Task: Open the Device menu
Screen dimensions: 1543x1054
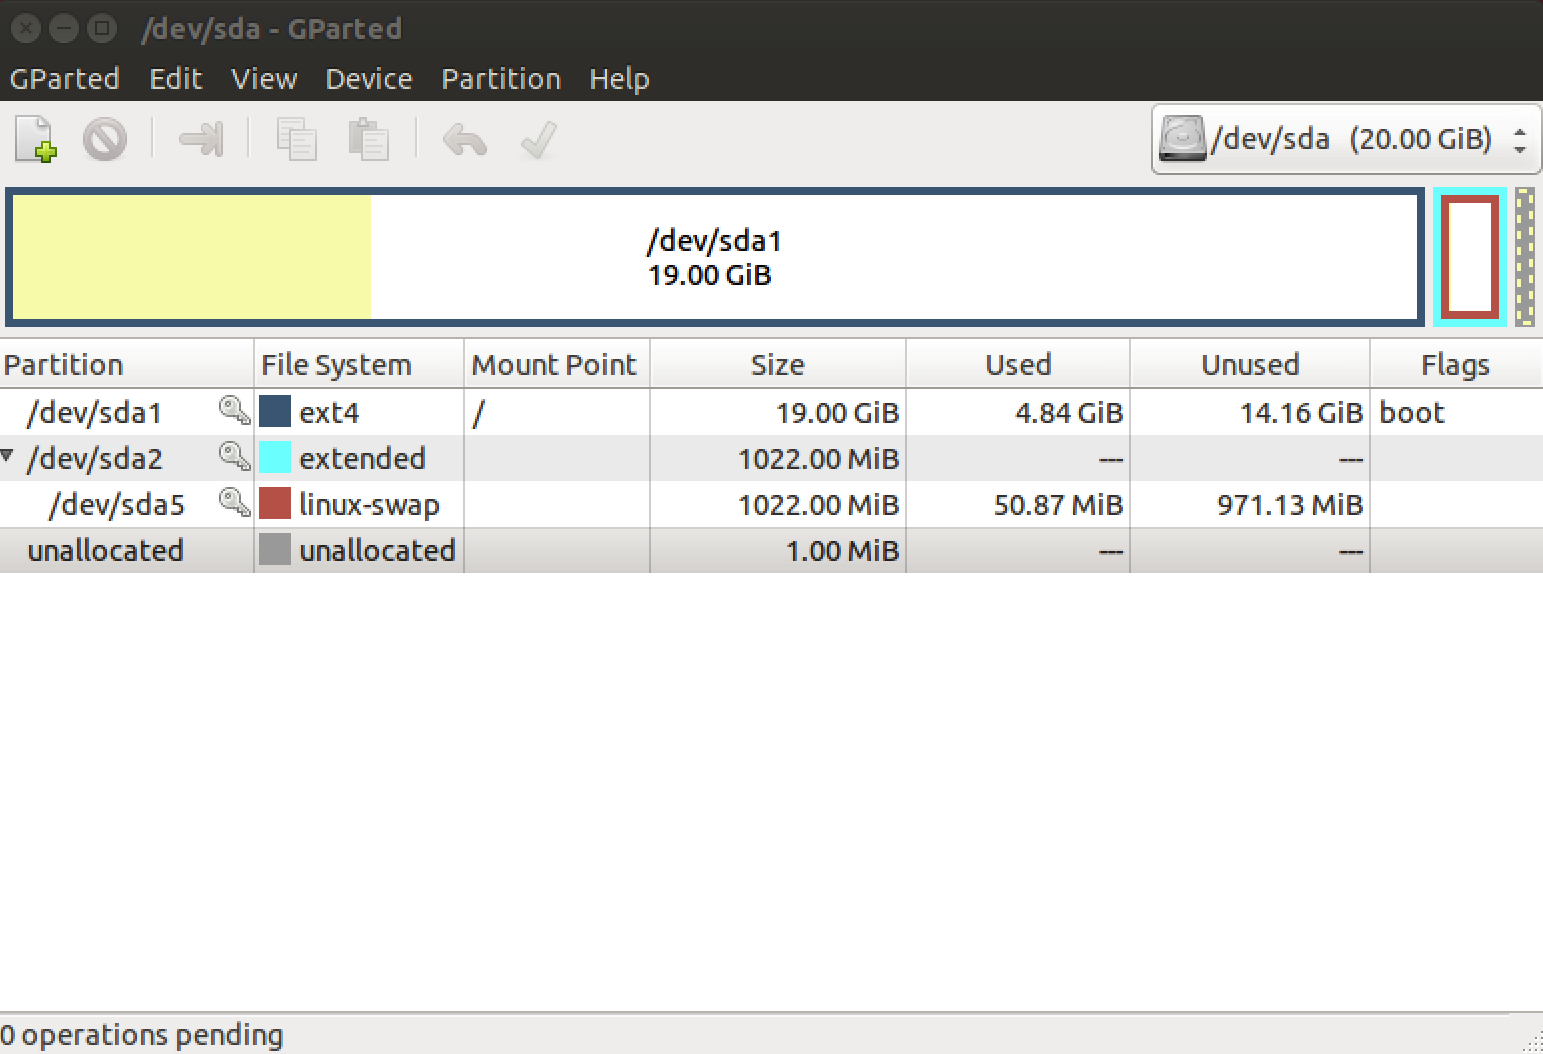Action: (368, 79)
